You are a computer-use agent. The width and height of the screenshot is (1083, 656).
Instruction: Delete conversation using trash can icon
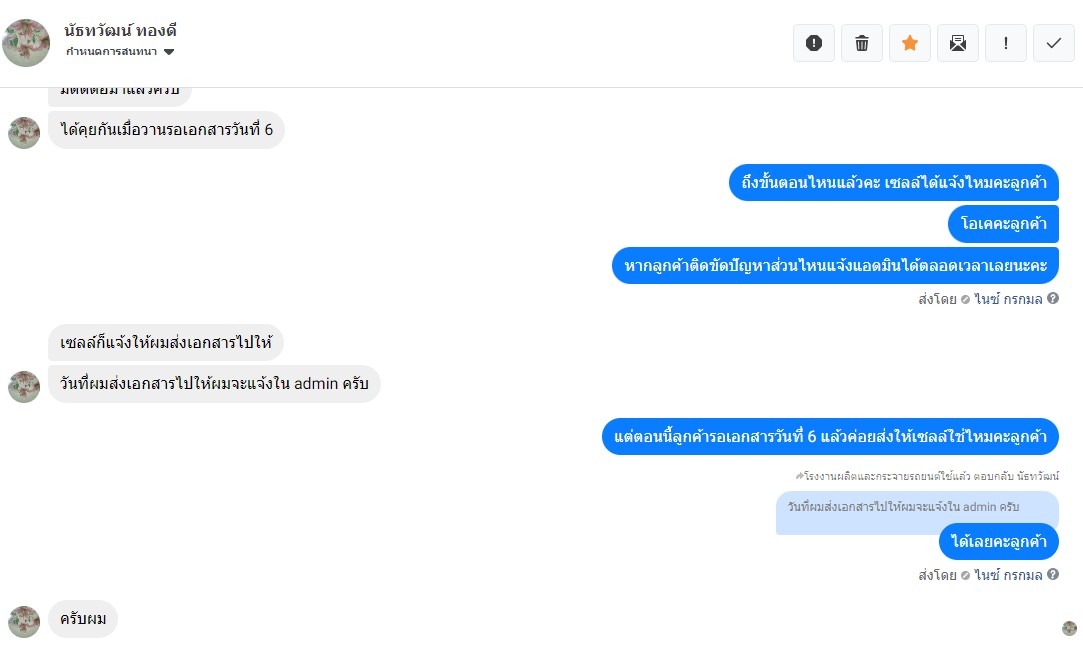(x=862, y=43)
